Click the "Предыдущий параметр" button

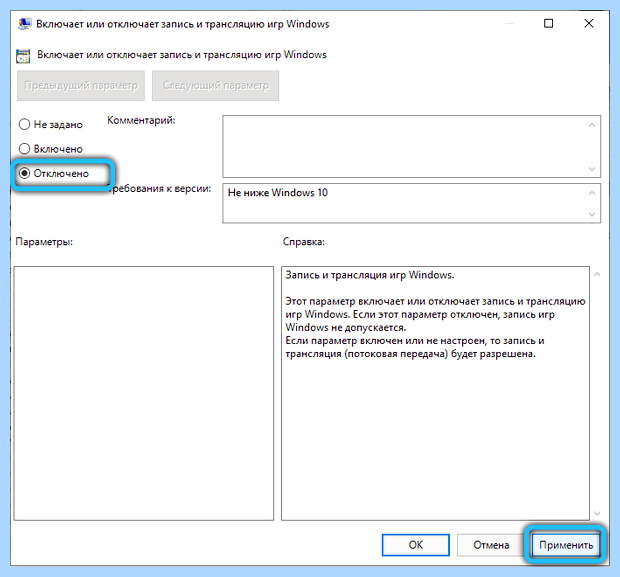81,85
